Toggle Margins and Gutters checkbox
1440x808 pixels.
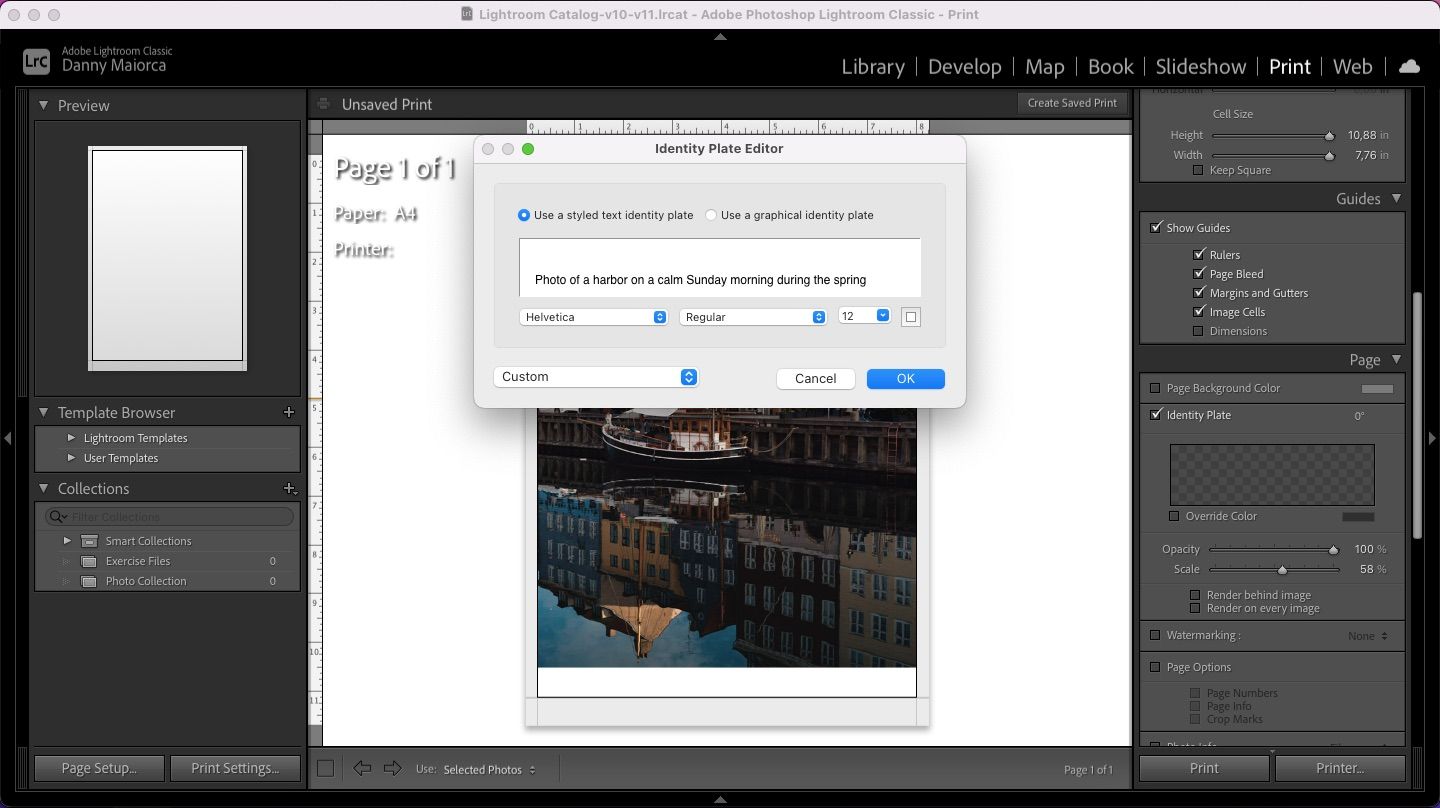[1198, 292]
